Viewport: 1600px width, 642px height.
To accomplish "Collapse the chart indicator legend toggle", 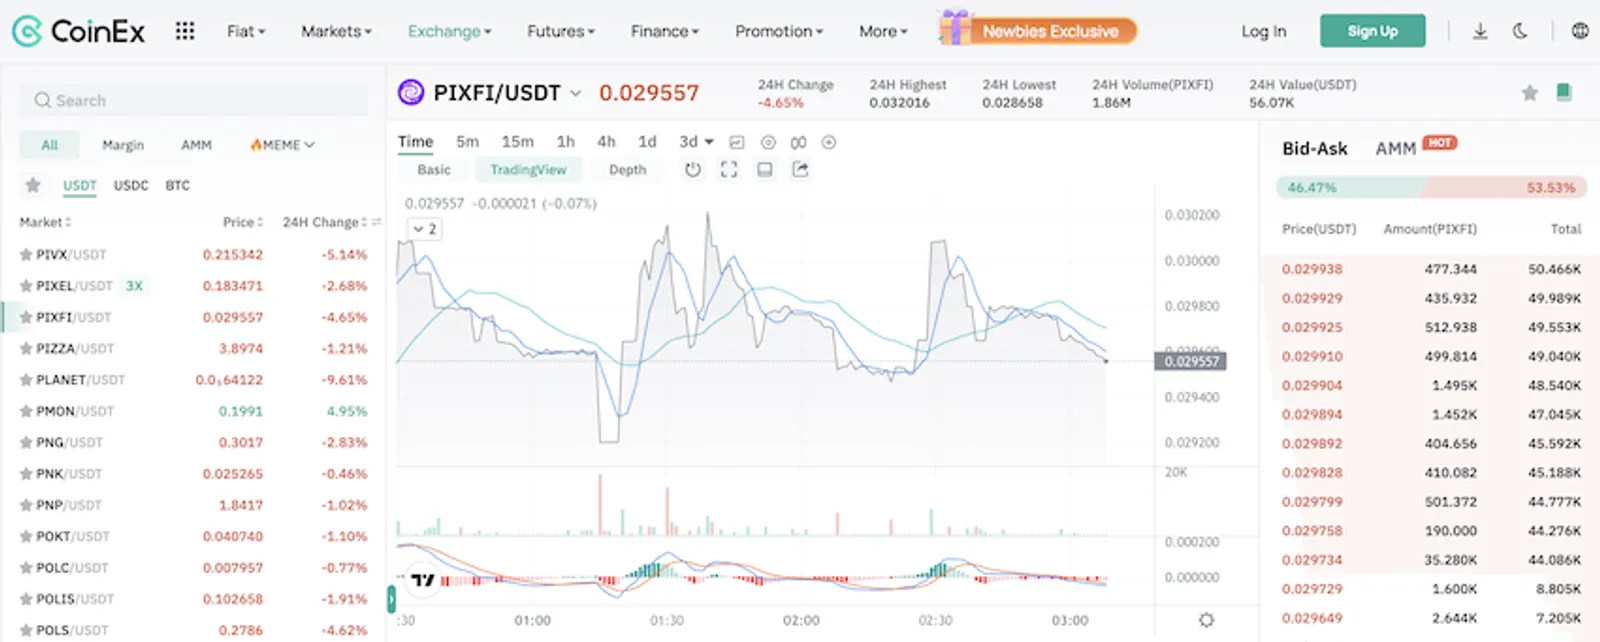I will (x=424, y=229).
